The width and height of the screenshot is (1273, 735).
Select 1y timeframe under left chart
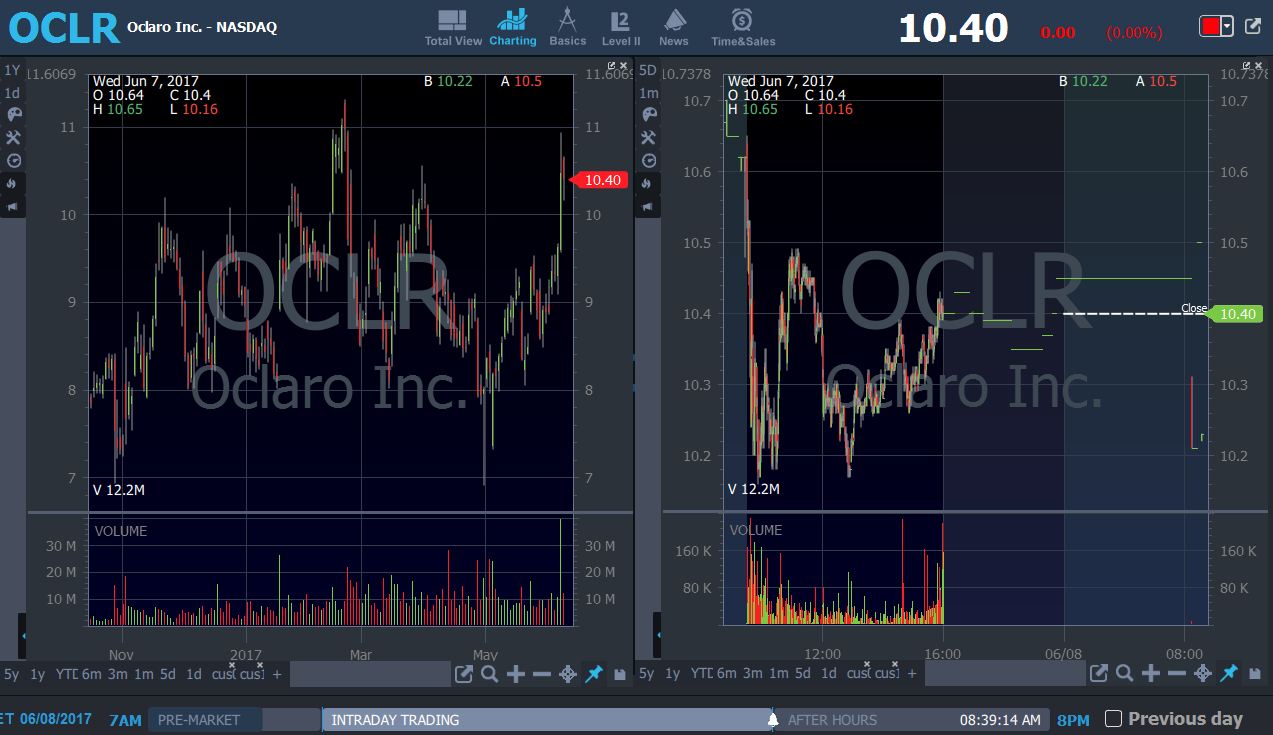pos(37,674)
